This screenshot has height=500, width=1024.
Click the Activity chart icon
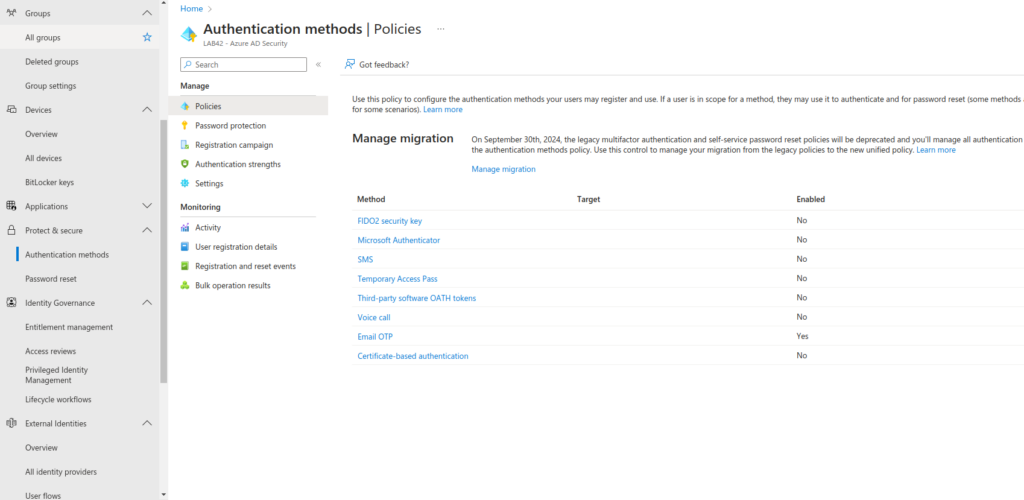[185, 228]
